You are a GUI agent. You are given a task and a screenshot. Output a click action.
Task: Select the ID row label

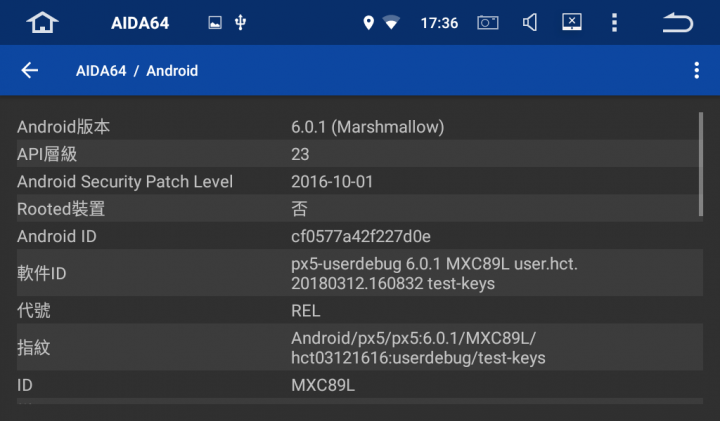coord(25,385)
